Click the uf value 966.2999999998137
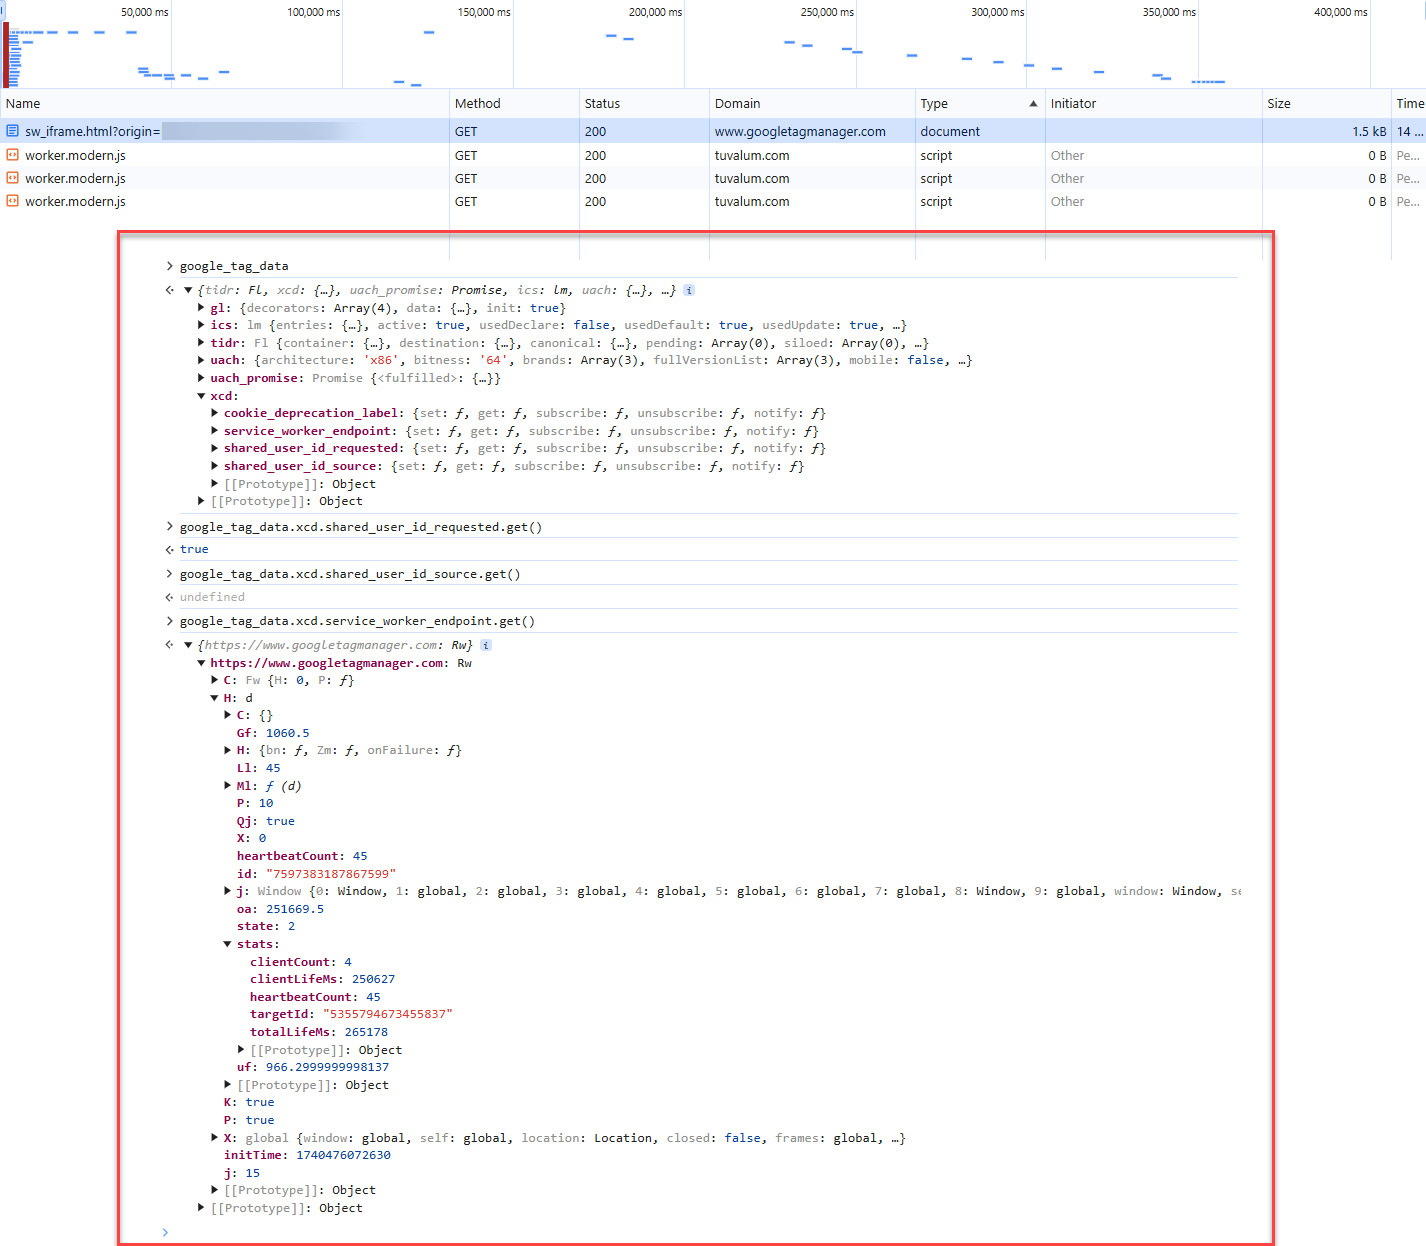Viewport: 1426px width, 1246px height. tap(327, 1067)
